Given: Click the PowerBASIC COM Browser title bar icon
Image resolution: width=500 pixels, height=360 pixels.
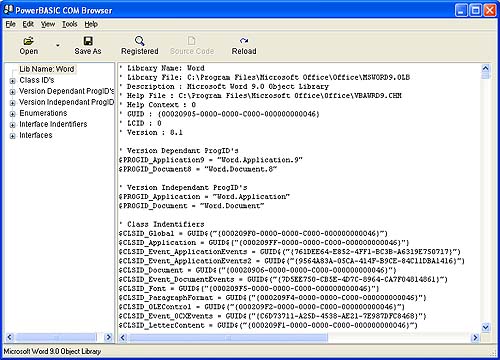Looking at the screenshot, I should (x=8, y=10).
